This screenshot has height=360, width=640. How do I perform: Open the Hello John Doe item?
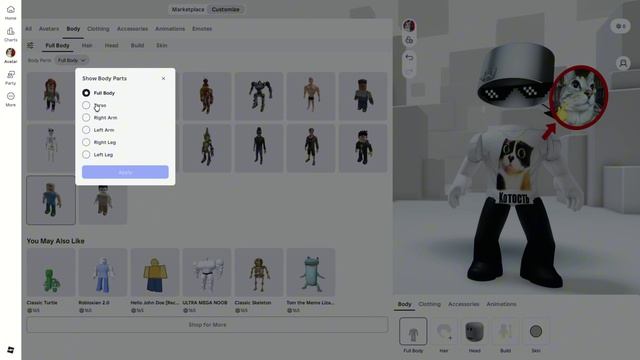point(155,280)
